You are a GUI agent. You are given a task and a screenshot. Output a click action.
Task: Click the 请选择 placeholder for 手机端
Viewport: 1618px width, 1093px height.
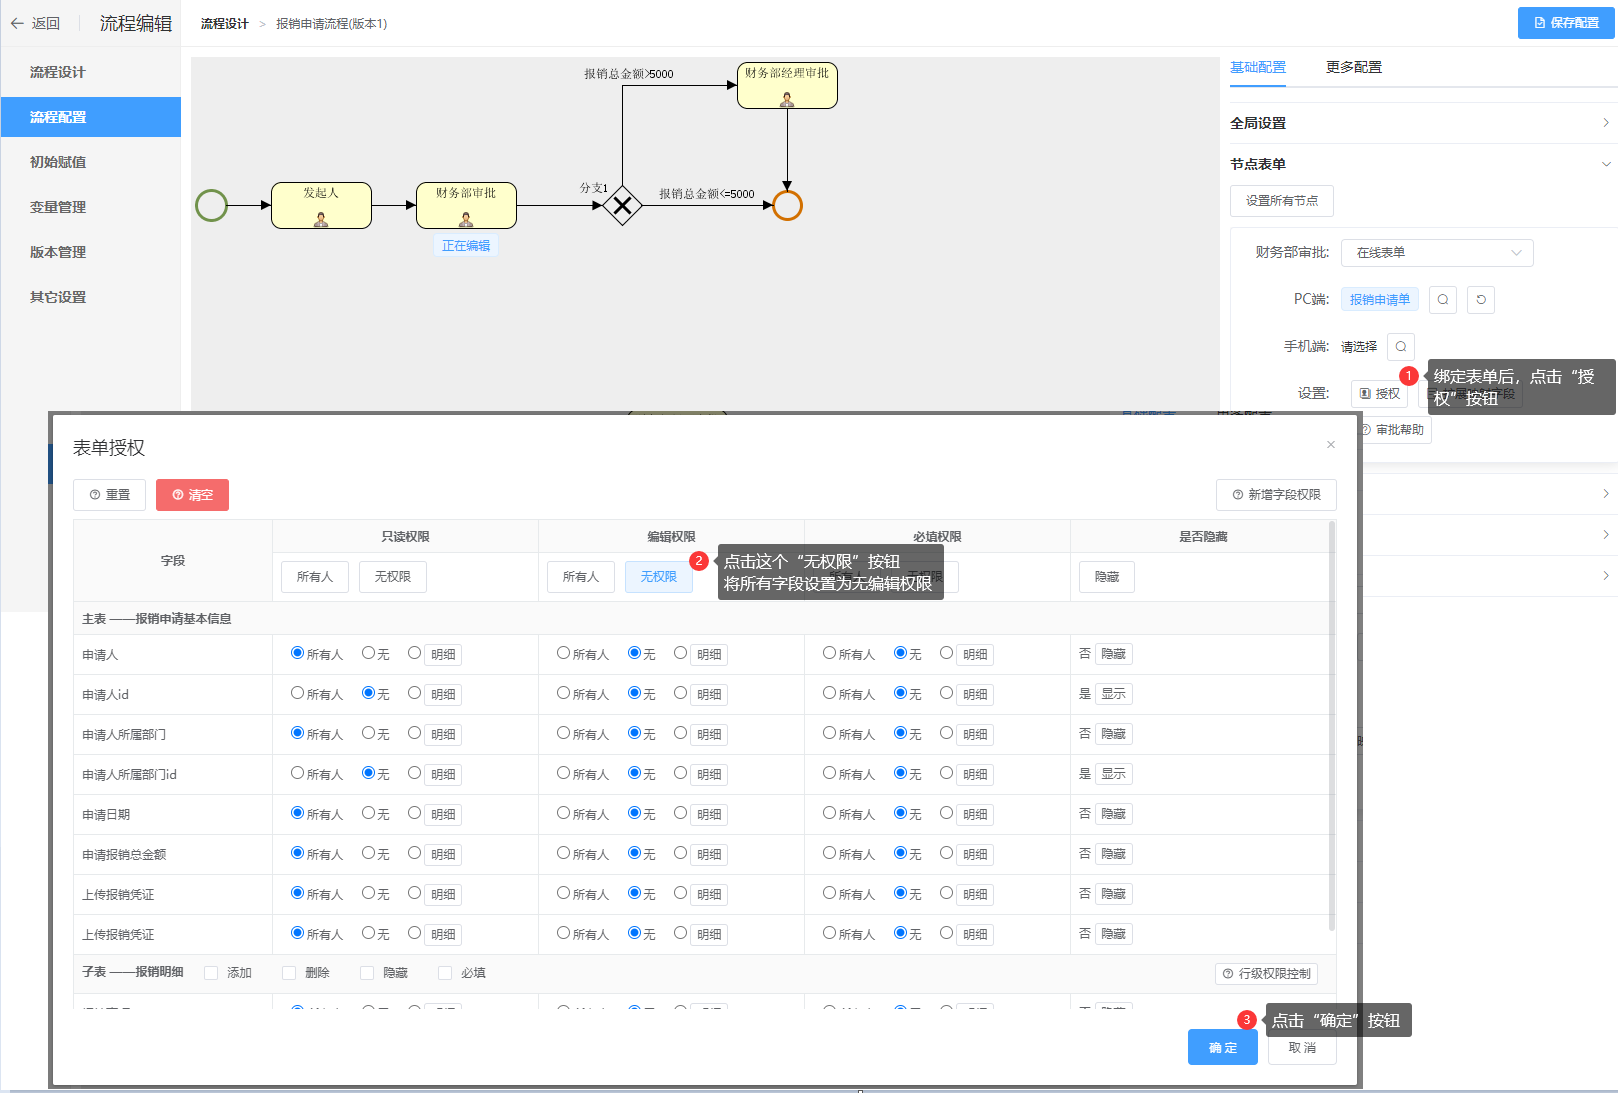tap(1359, 347)
